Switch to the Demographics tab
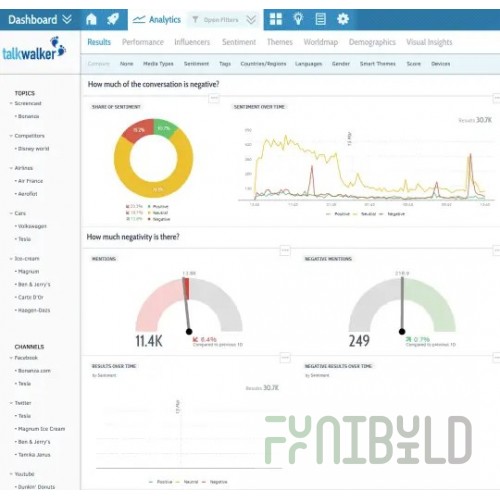 coord(372,42)
